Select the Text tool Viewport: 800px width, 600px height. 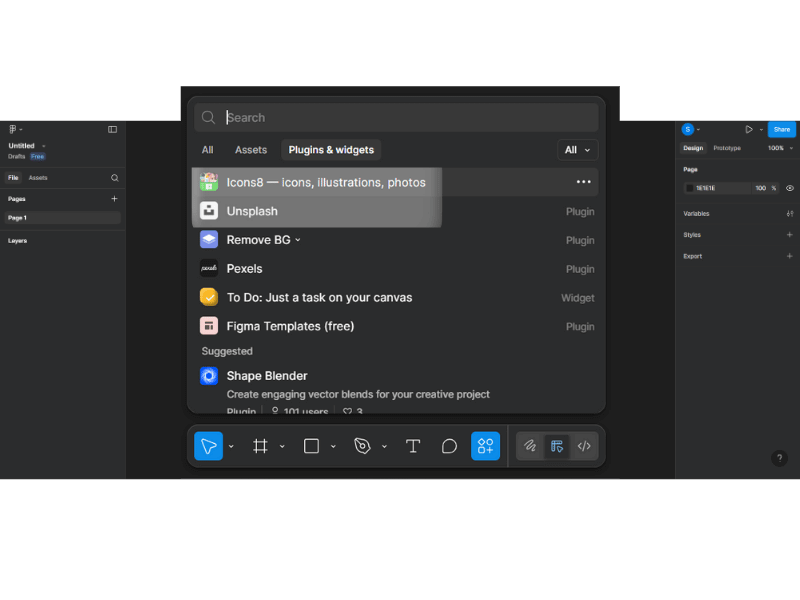coord(413,446)
